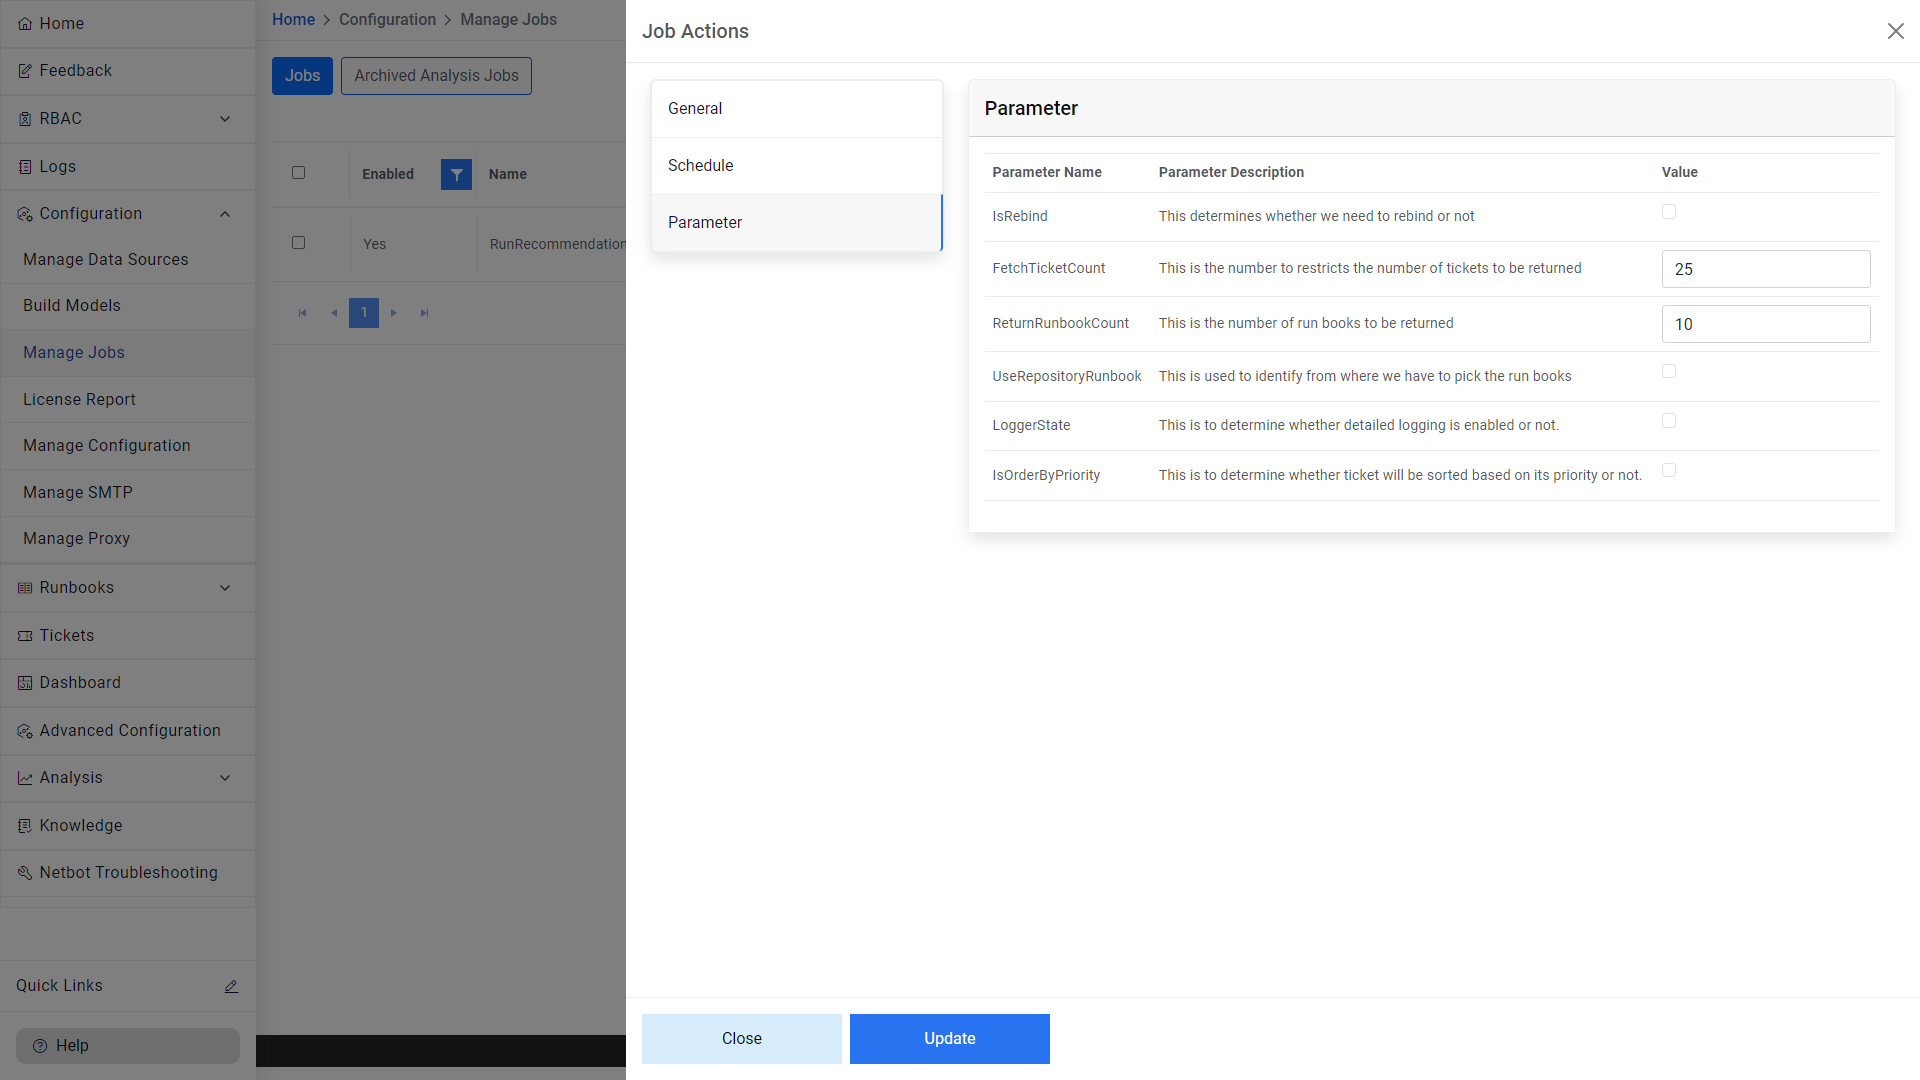This screenshot has width=1920, height=1080.
Task: Click the Logs sidebar icon
Action: pos(25,167)
